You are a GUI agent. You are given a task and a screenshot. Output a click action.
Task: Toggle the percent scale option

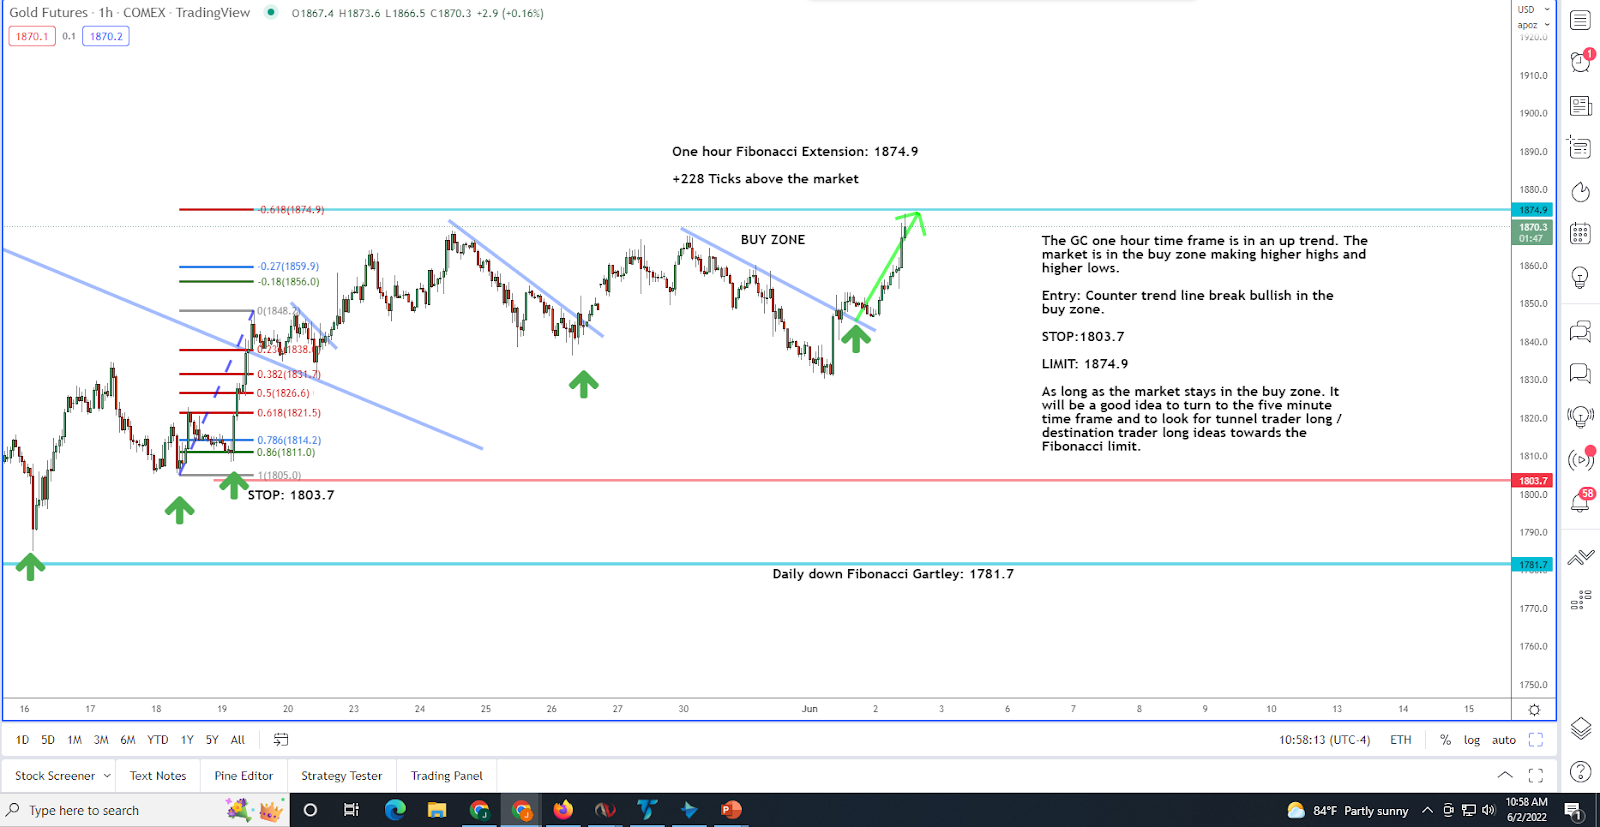(x=1445, y=740)
